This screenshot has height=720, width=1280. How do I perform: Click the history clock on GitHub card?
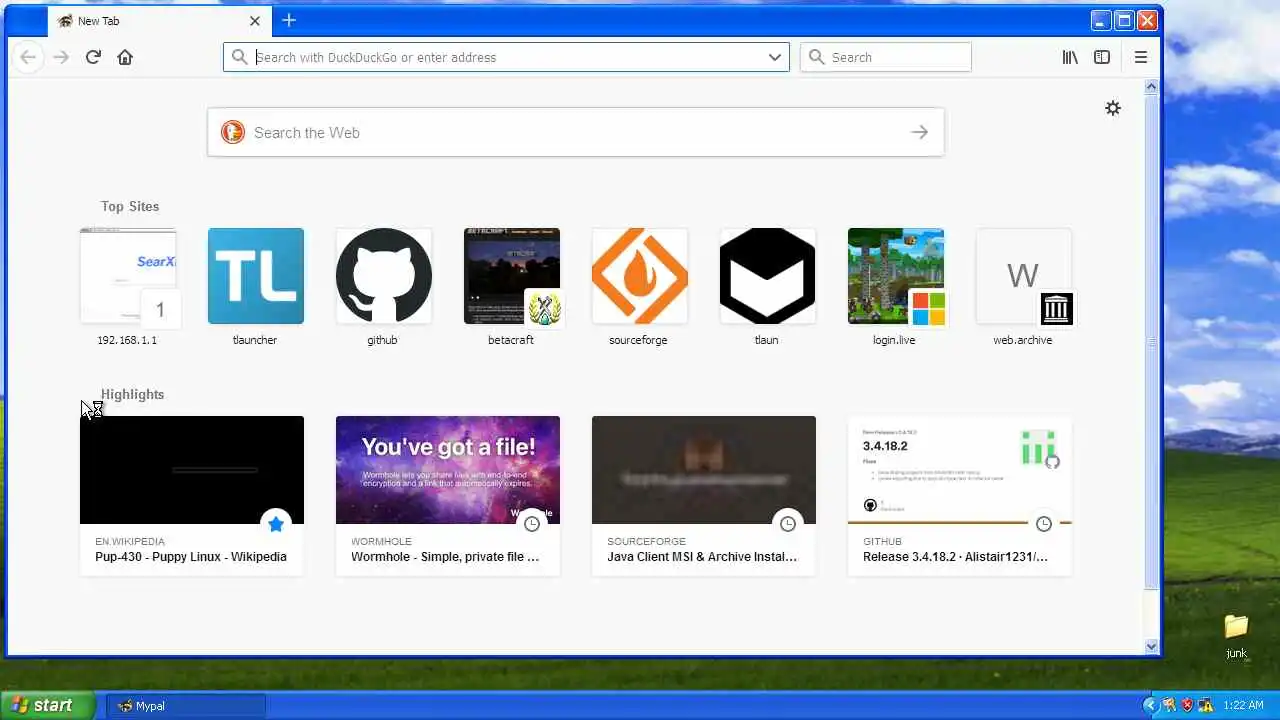[1044, 524]
